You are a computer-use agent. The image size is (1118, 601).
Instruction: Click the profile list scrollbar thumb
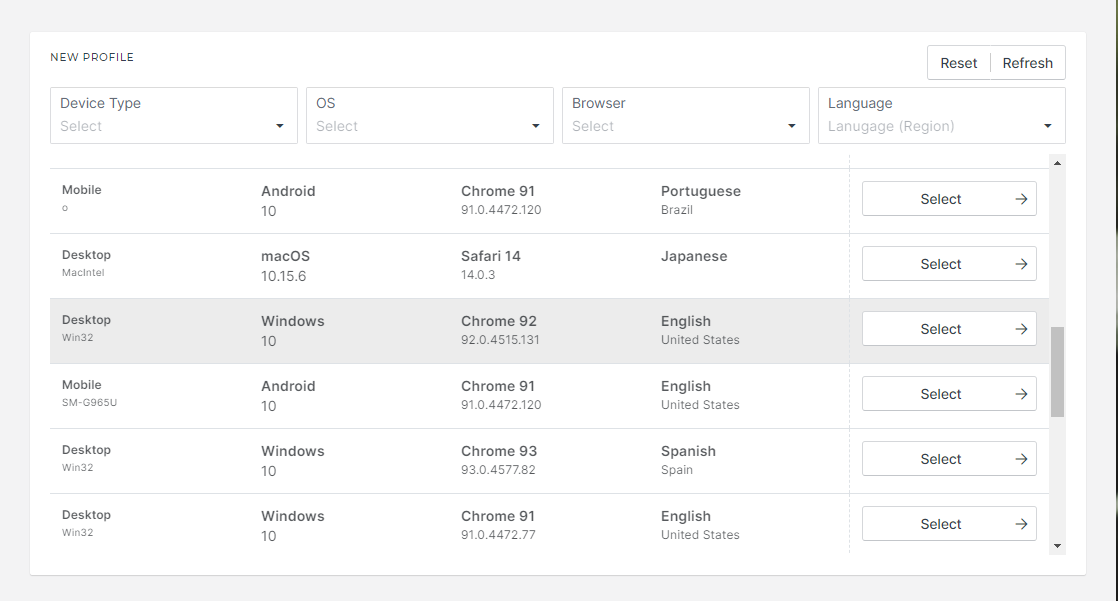click(1057, 371)
